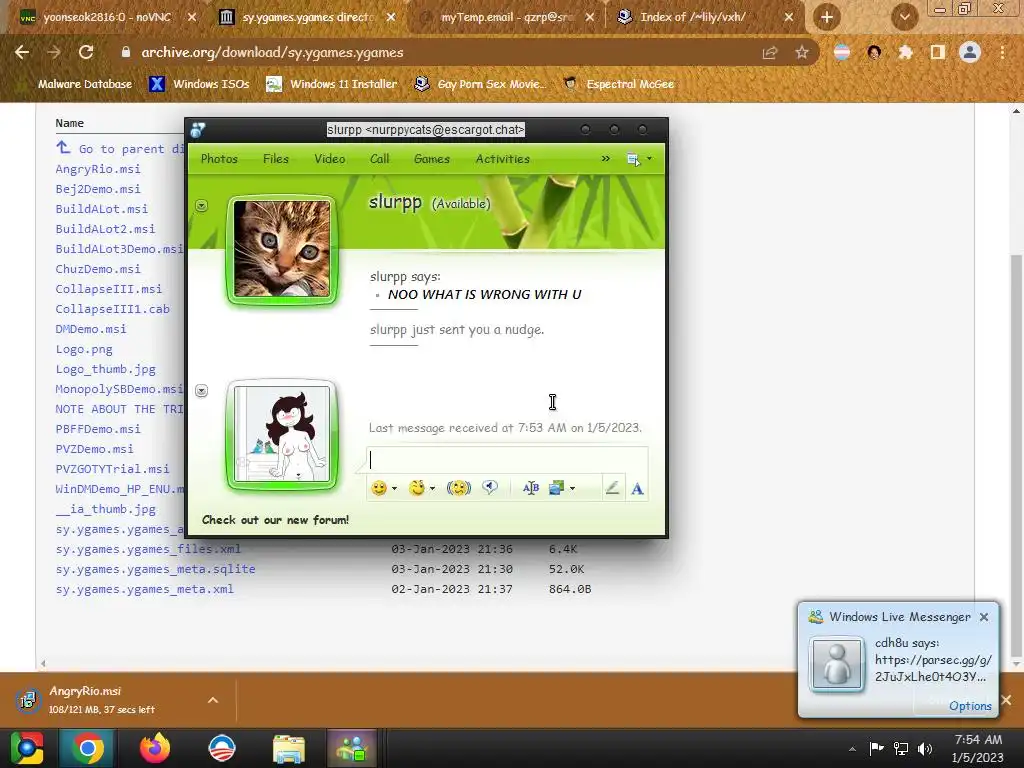Open the Malware Database bookmark
The height and width of the screenshot is (768, 1024).
pos(85,84)
